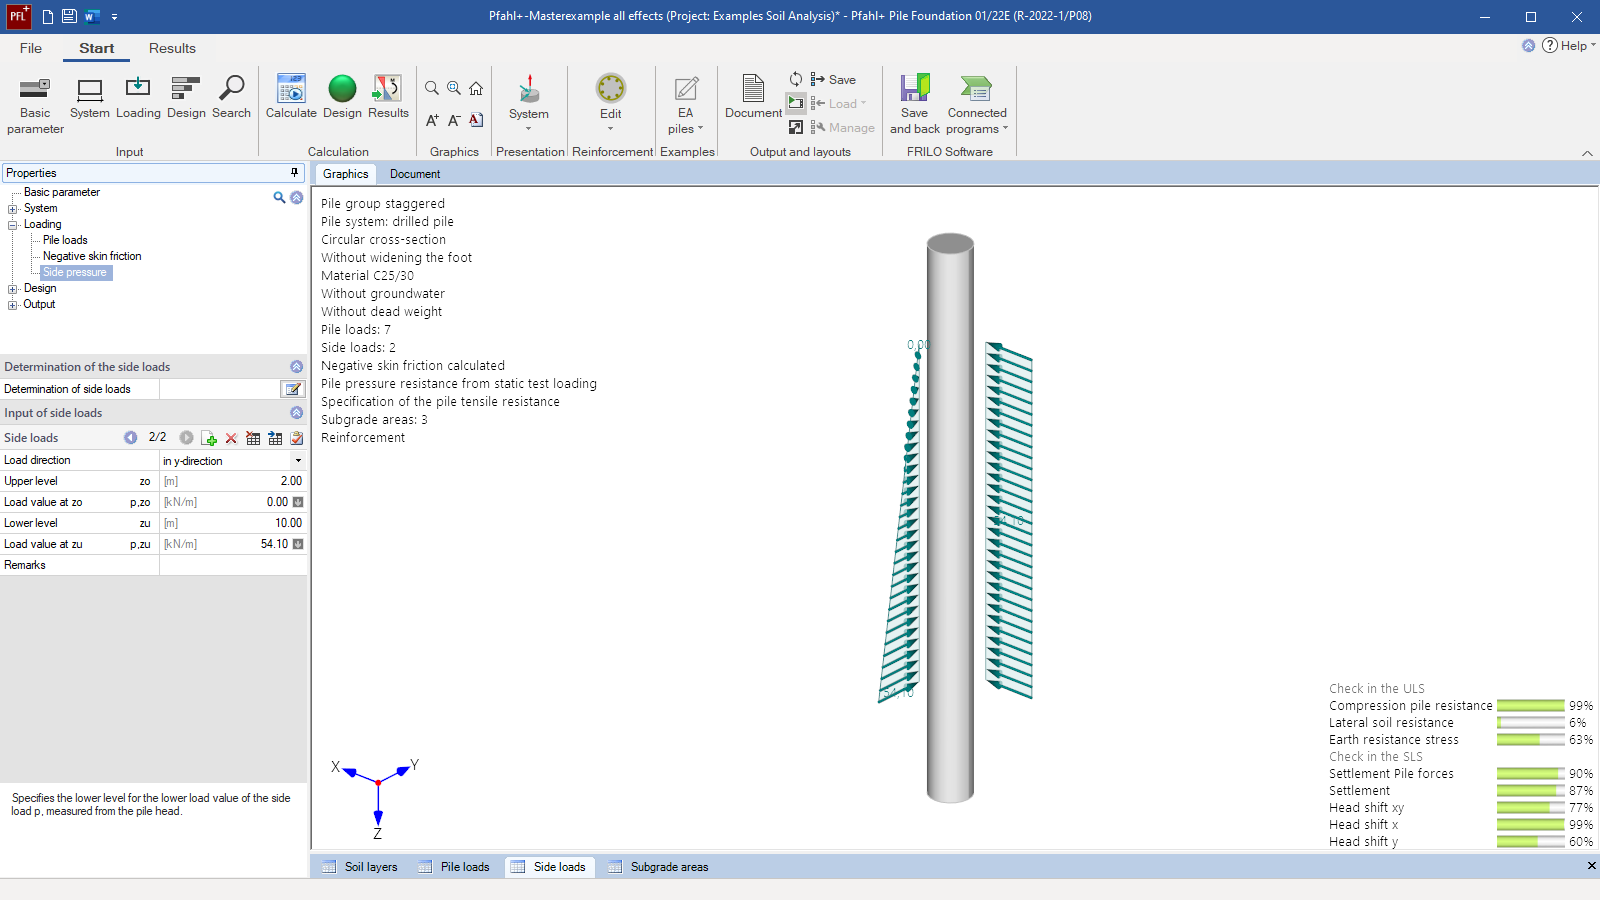The width and height of the screenshot is (1600, 900).
Task: Switch to the Subgrade areas tab
Action: (668, 867)
